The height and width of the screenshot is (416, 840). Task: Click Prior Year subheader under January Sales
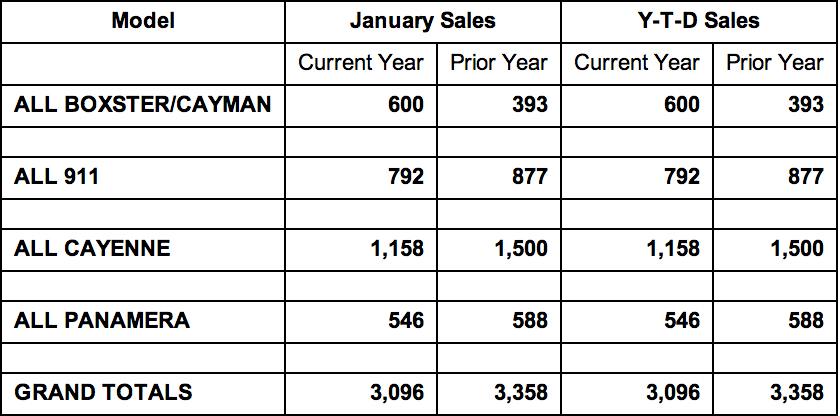(x=498, y=63)
